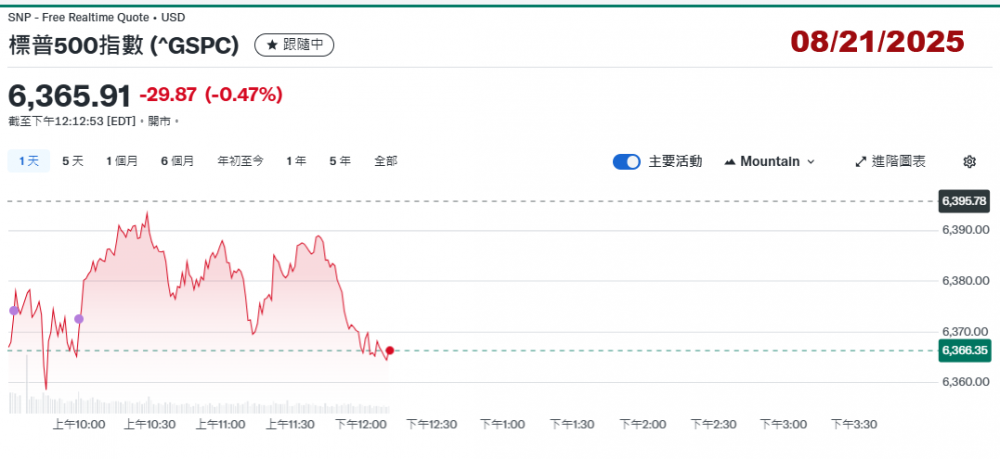Screen dimensions: 1000x459
Task: Click the star 跟隨中 follow button
Action: coord(294,45)
